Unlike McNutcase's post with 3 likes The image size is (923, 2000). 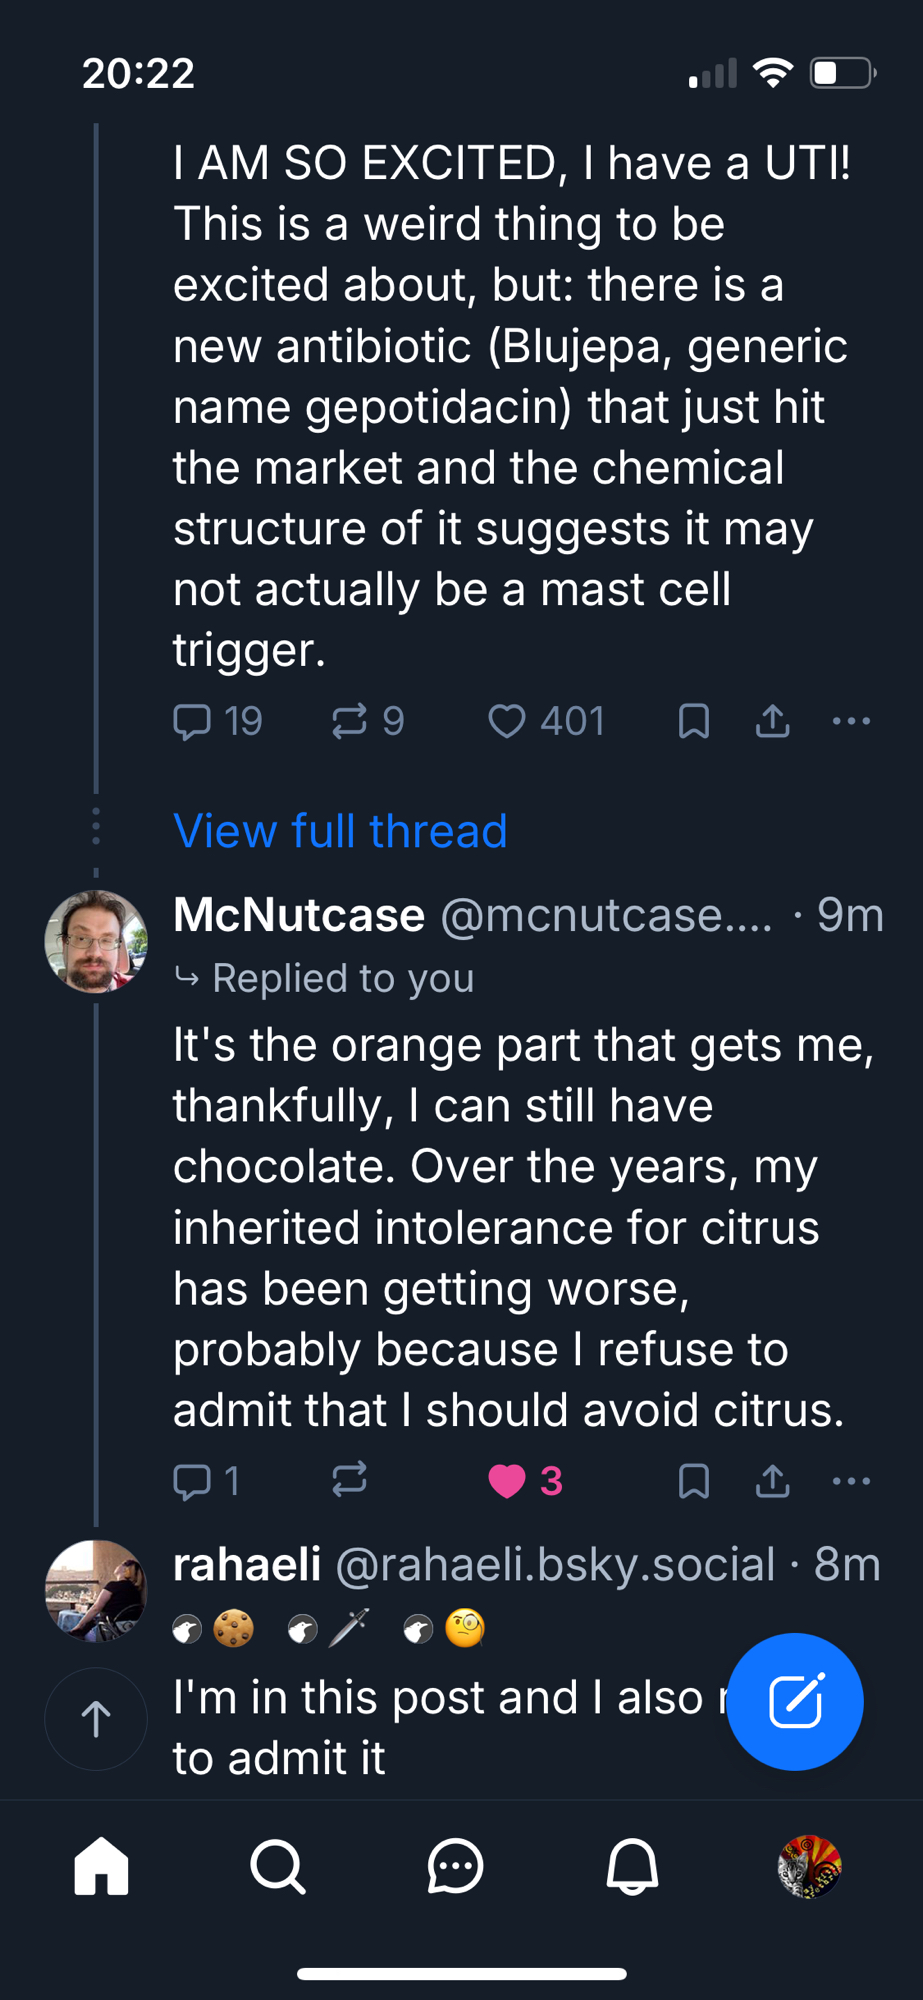(x=507, y=1481)
